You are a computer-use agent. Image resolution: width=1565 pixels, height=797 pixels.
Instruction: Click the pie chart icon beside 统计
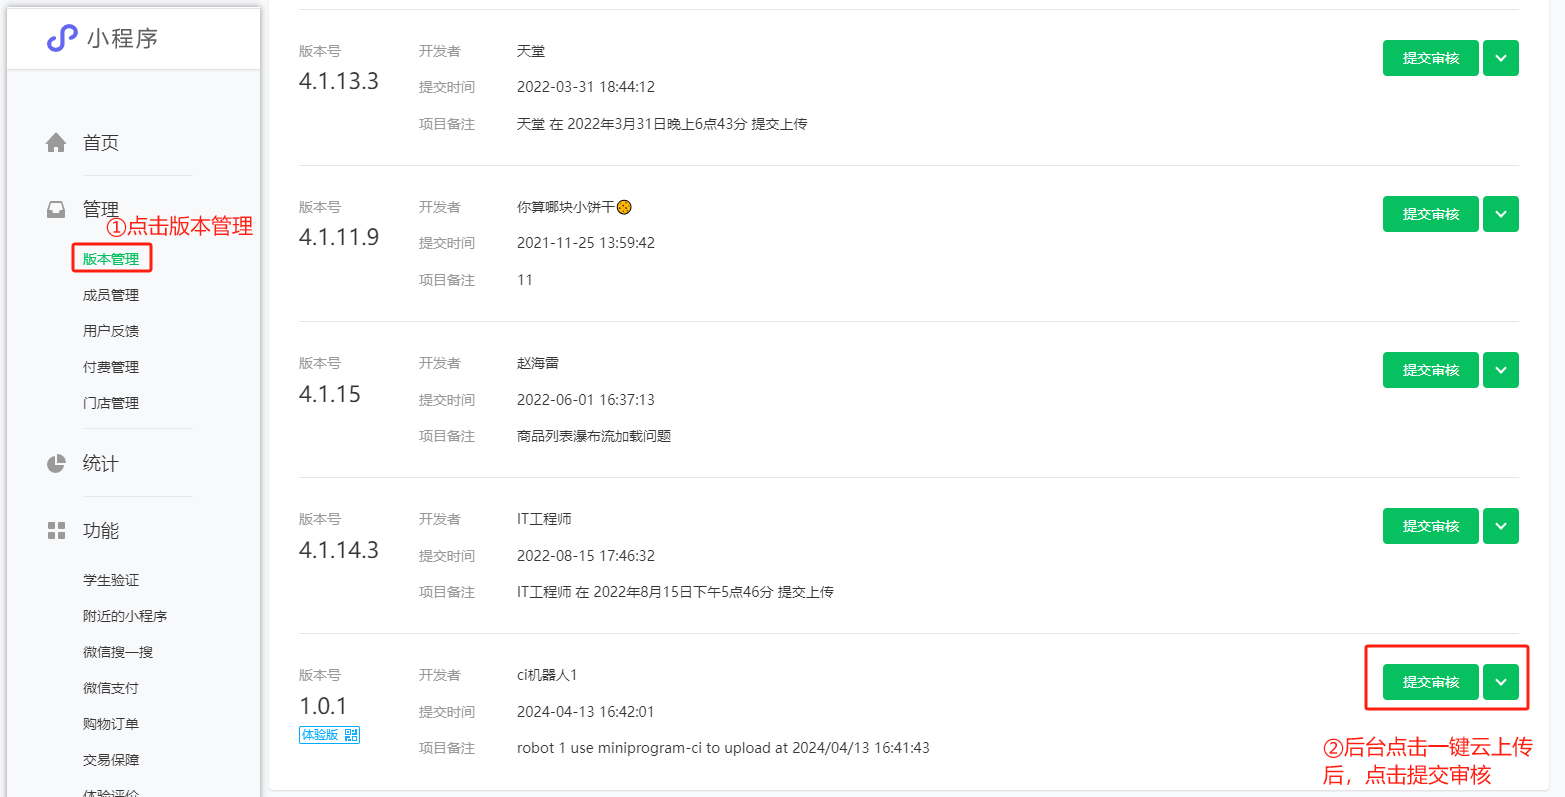coord(56,464)
